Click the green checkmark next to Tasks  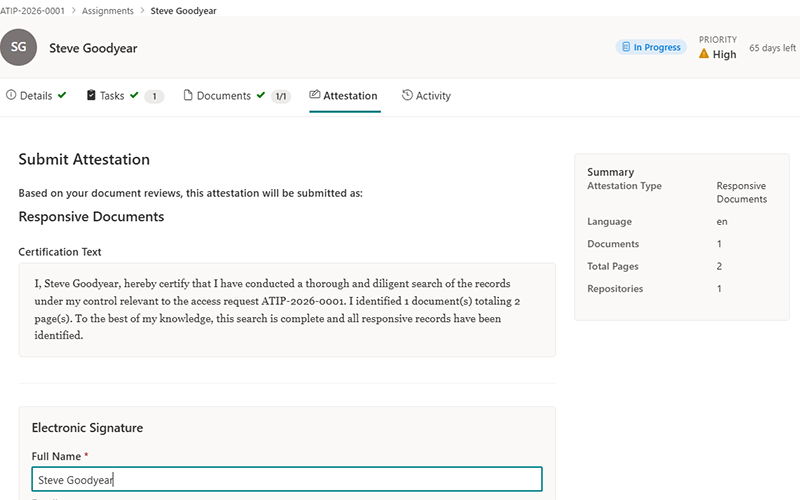pyautogui.click(x=134, y=96)
